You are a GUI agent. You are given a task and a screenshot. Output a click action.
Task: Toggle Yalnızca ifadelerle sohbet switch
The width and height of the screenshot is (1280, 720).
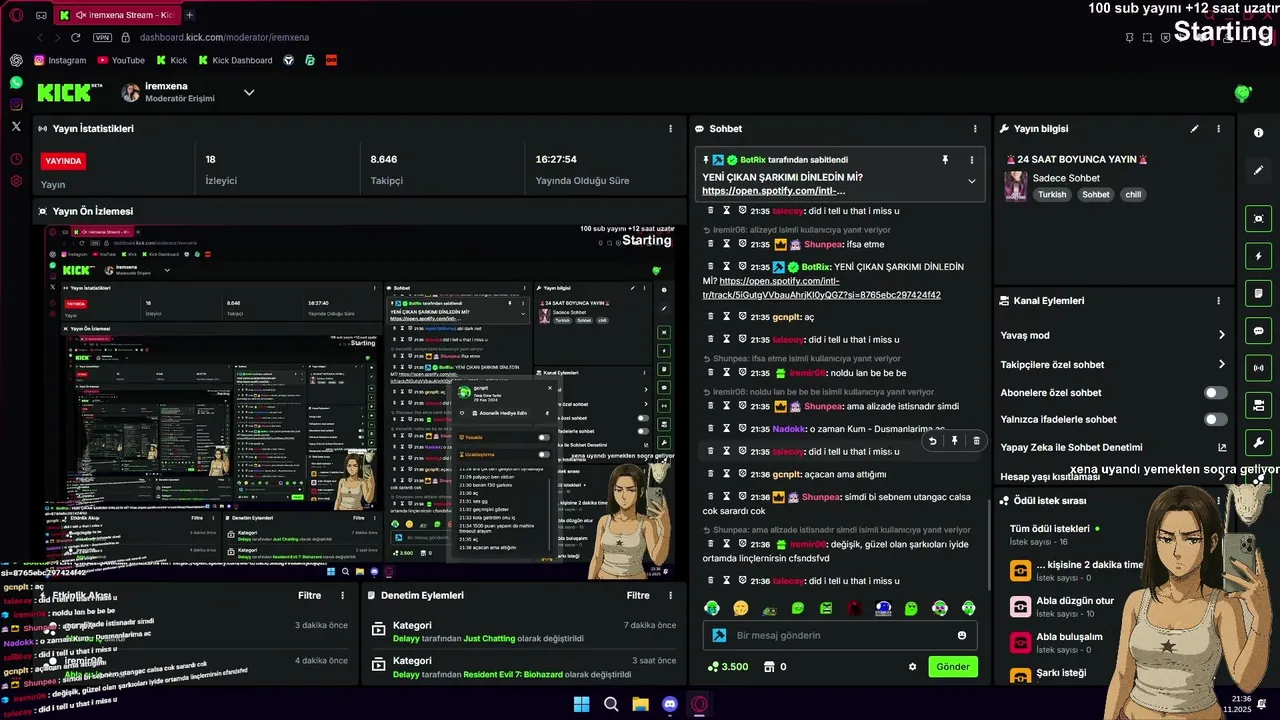click(x=1215, y=420)
